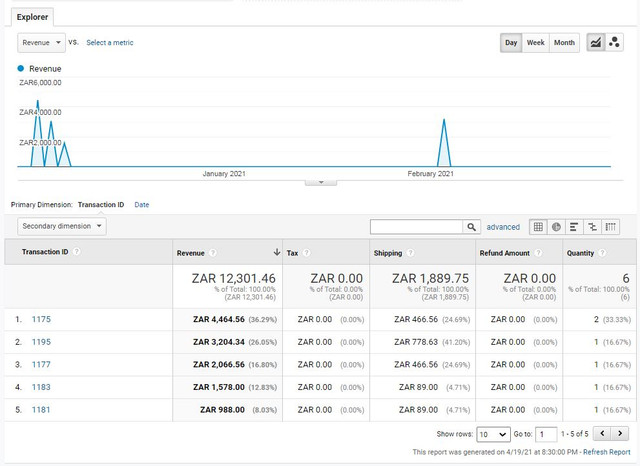Click the table search input field
The width and height of the screenshot is (640, 466).
416,227
